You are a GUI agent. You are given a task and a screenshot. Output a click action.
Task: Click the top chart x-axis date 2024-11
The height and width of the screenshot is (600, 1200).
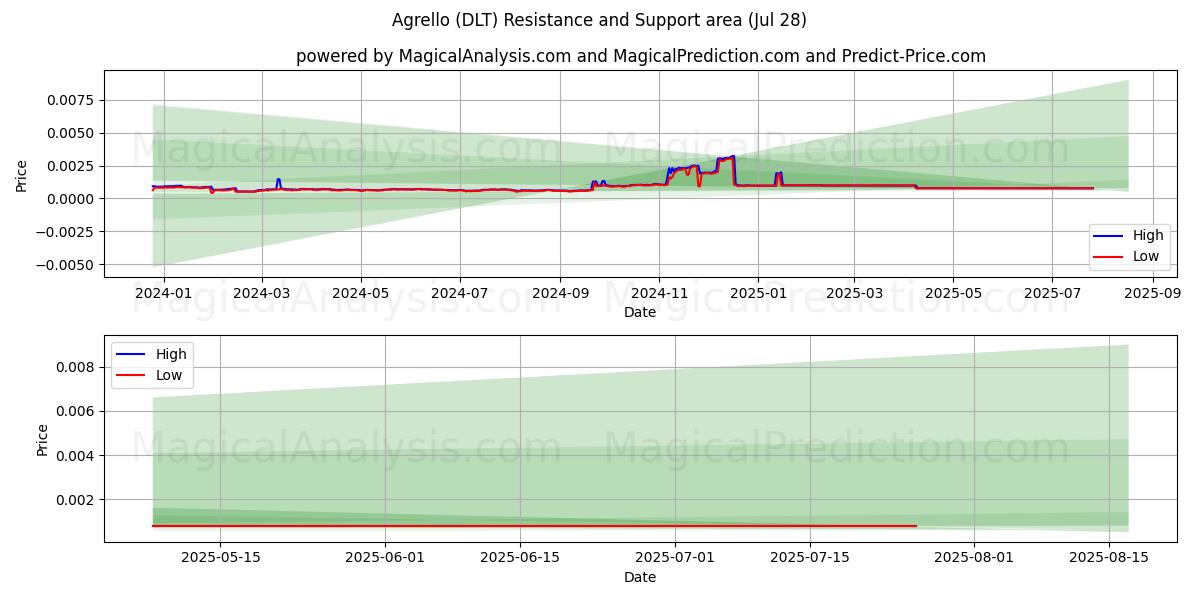[658, 293]
